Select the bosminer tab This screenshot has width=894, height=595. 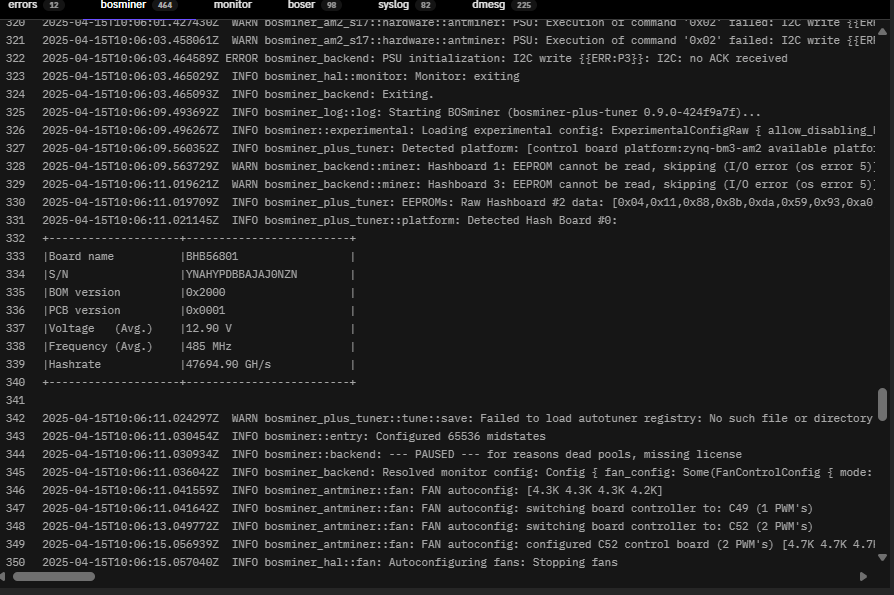[x=137, y=5]
